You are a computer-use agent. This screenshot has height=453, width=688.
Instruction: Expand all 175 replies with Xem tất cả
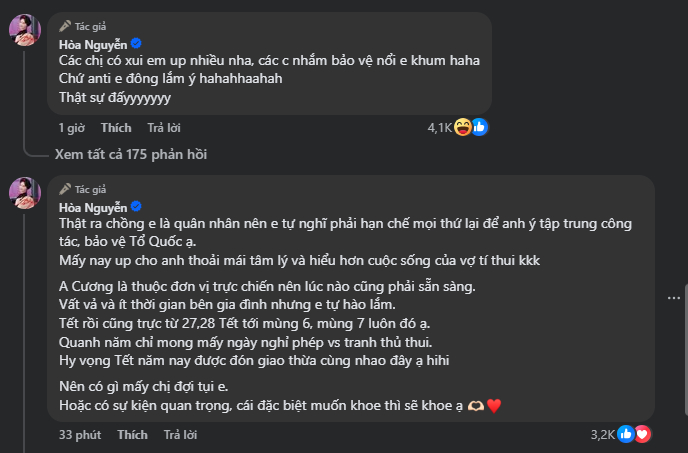coord(131,155)
